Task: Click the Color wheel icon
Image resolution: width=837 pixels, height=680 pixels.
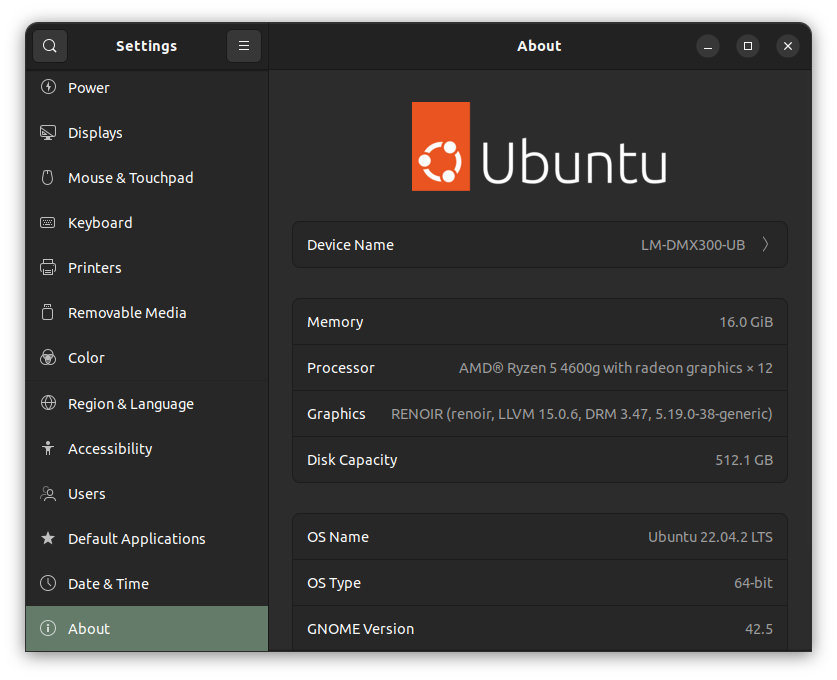Action: click(48, 358)
